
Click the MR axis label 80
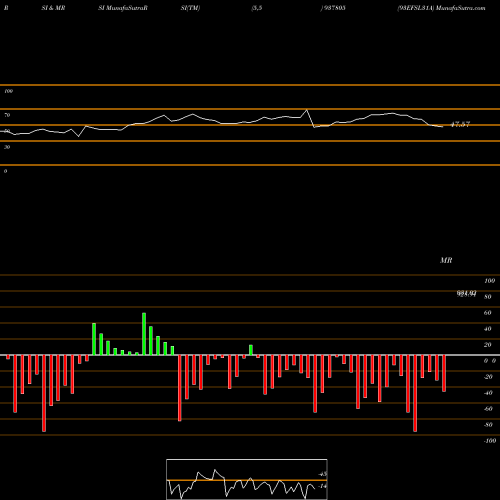(488, 297)
